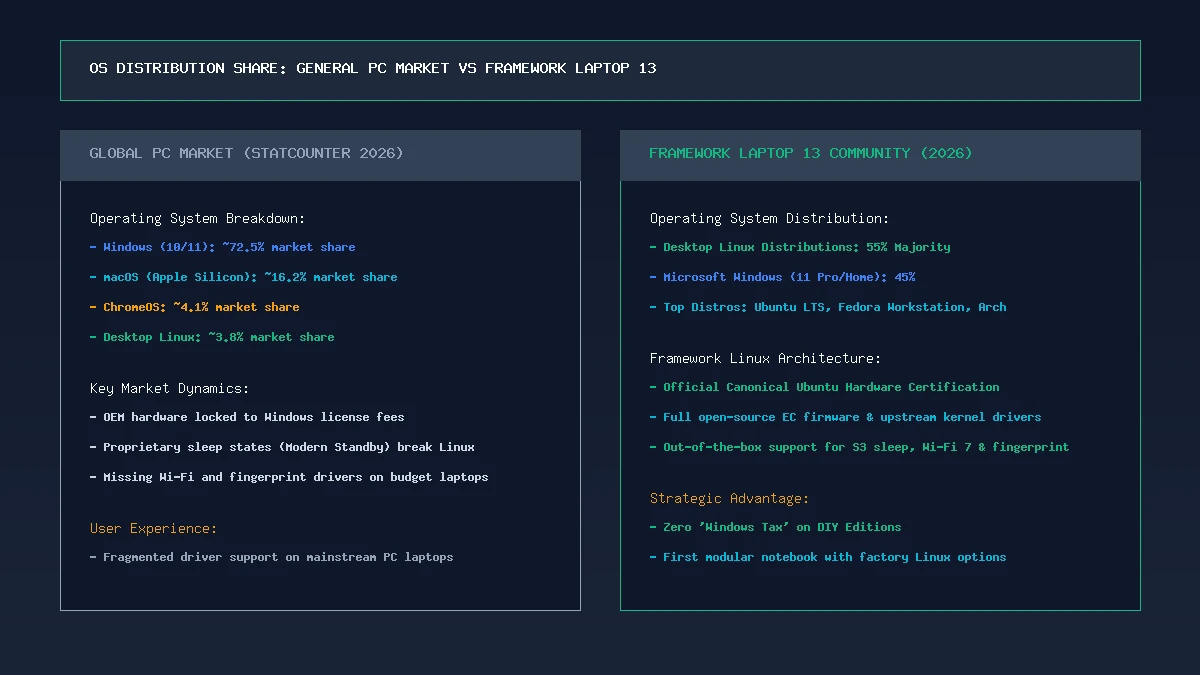The image size is (1200, 675).
Task: Select 'Proprietary sleep states (Modern Standby) break Linux'
Action: (x=282, y=447)
